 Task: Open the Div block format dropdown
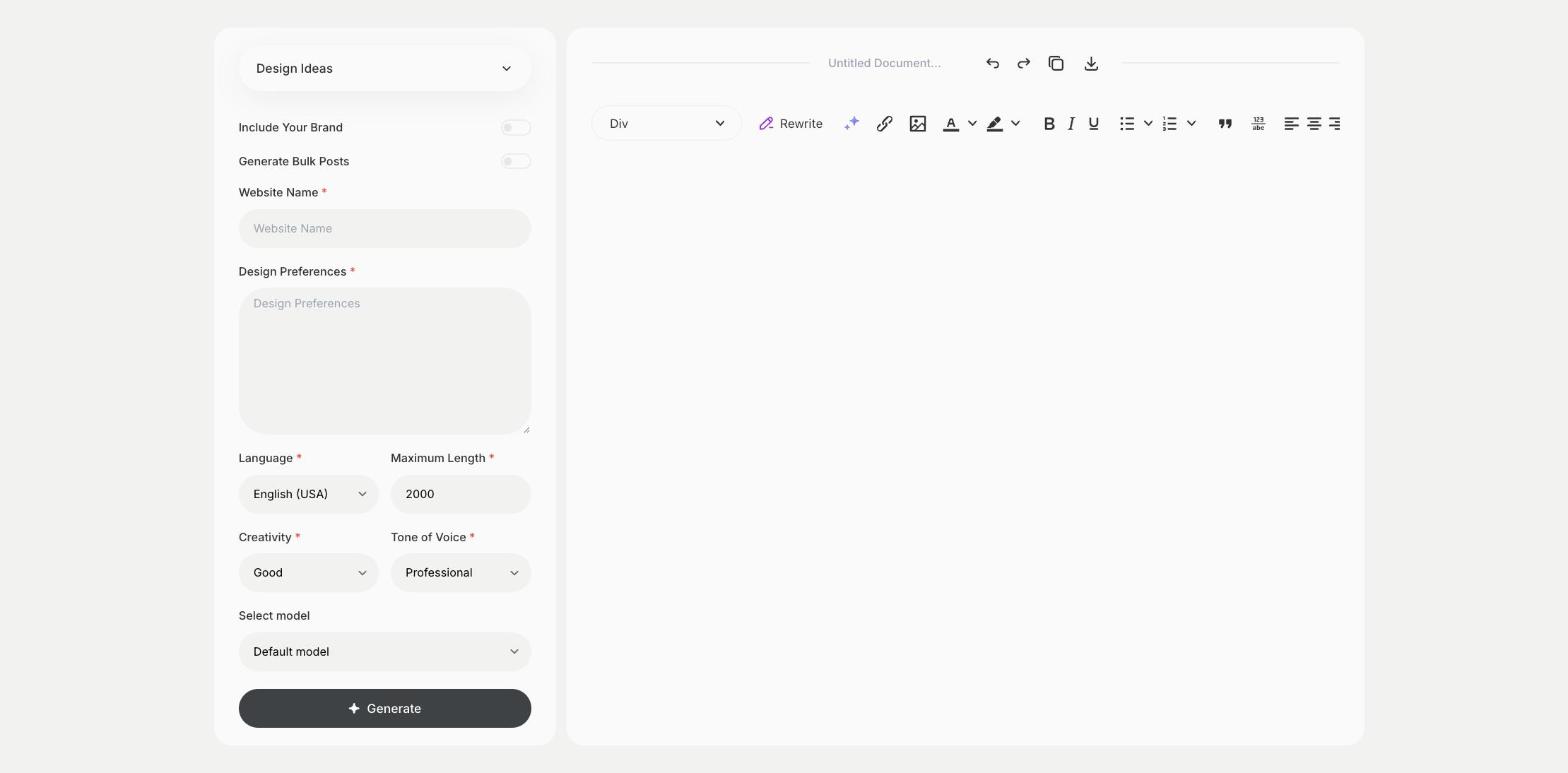(x=667, y=123)
